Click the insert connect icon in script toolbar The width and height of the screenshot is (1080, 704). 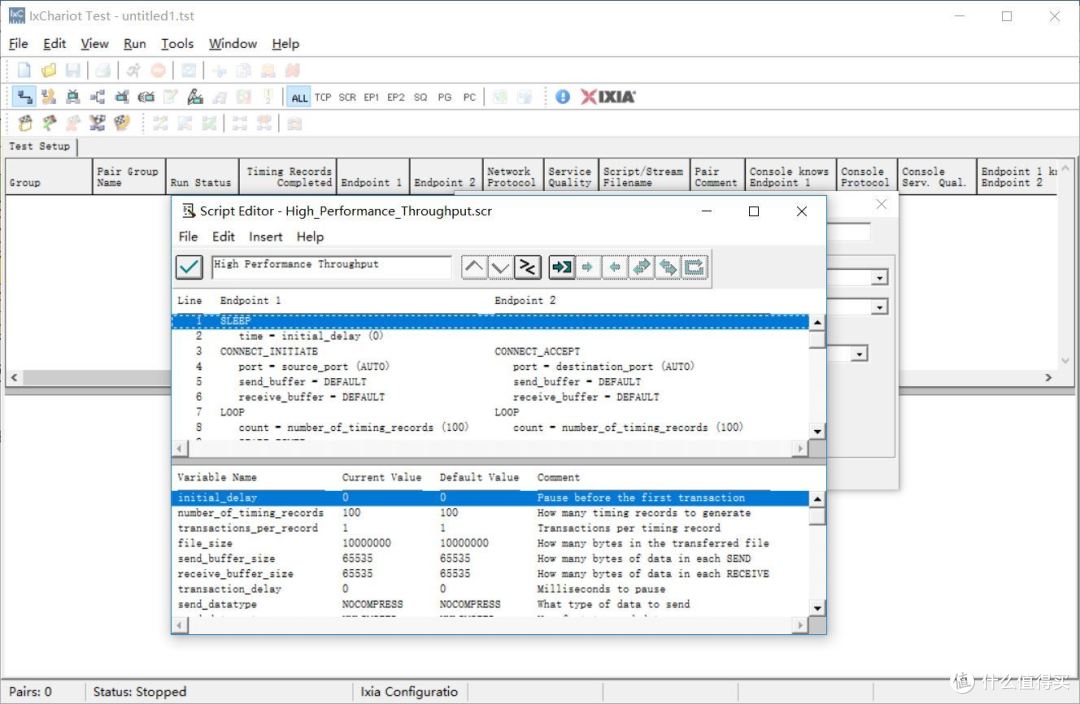(x=562, y=267)
